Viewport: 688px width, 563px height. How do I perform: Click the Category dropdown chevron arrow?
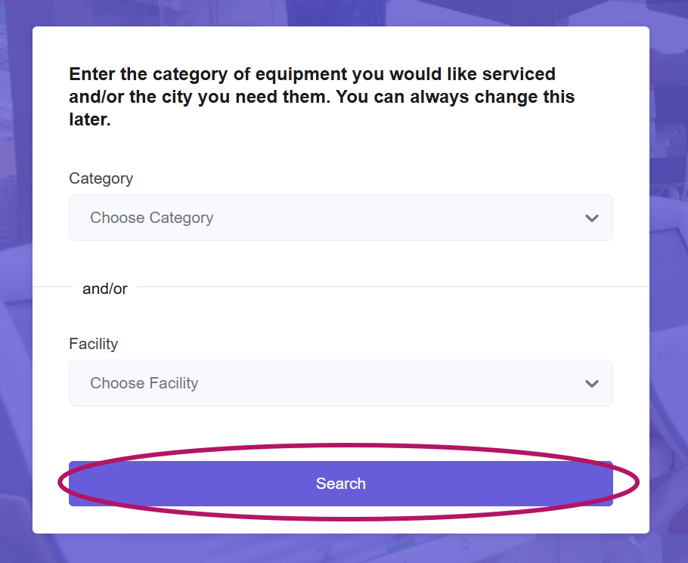(592, 218)
